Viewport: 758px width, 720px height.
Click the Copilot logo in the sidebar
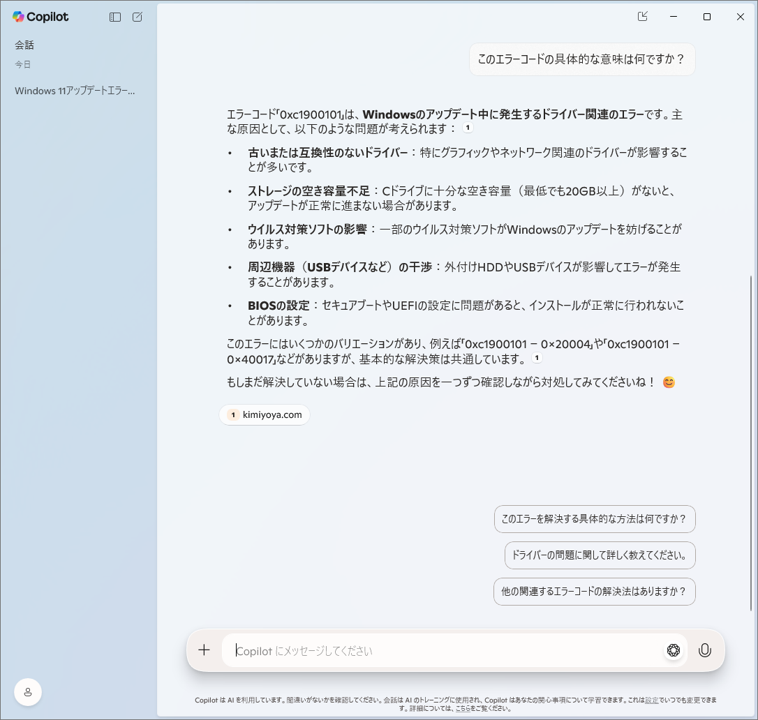40,17
